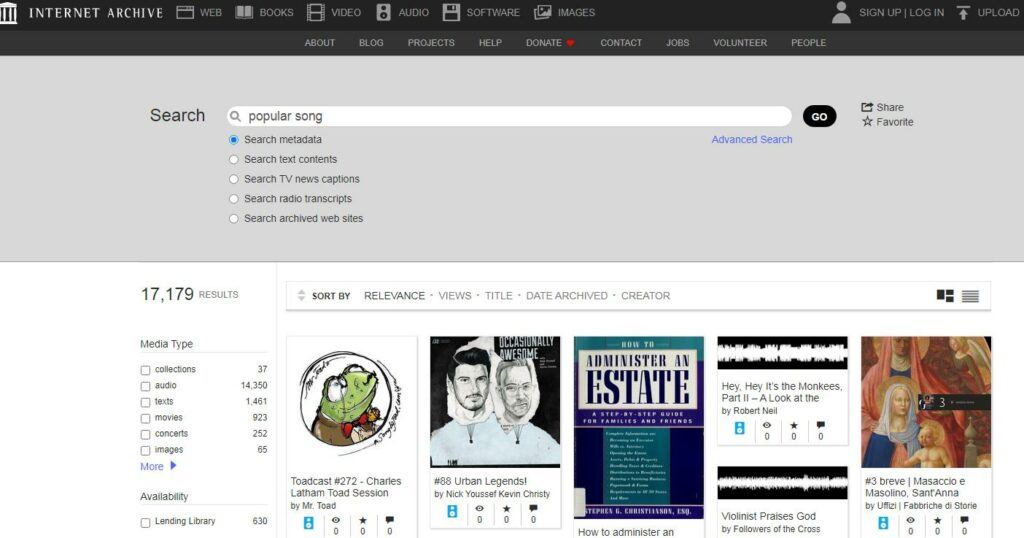
Task: Click the Upload arrow icon
Action: click(x=963, y=12)
